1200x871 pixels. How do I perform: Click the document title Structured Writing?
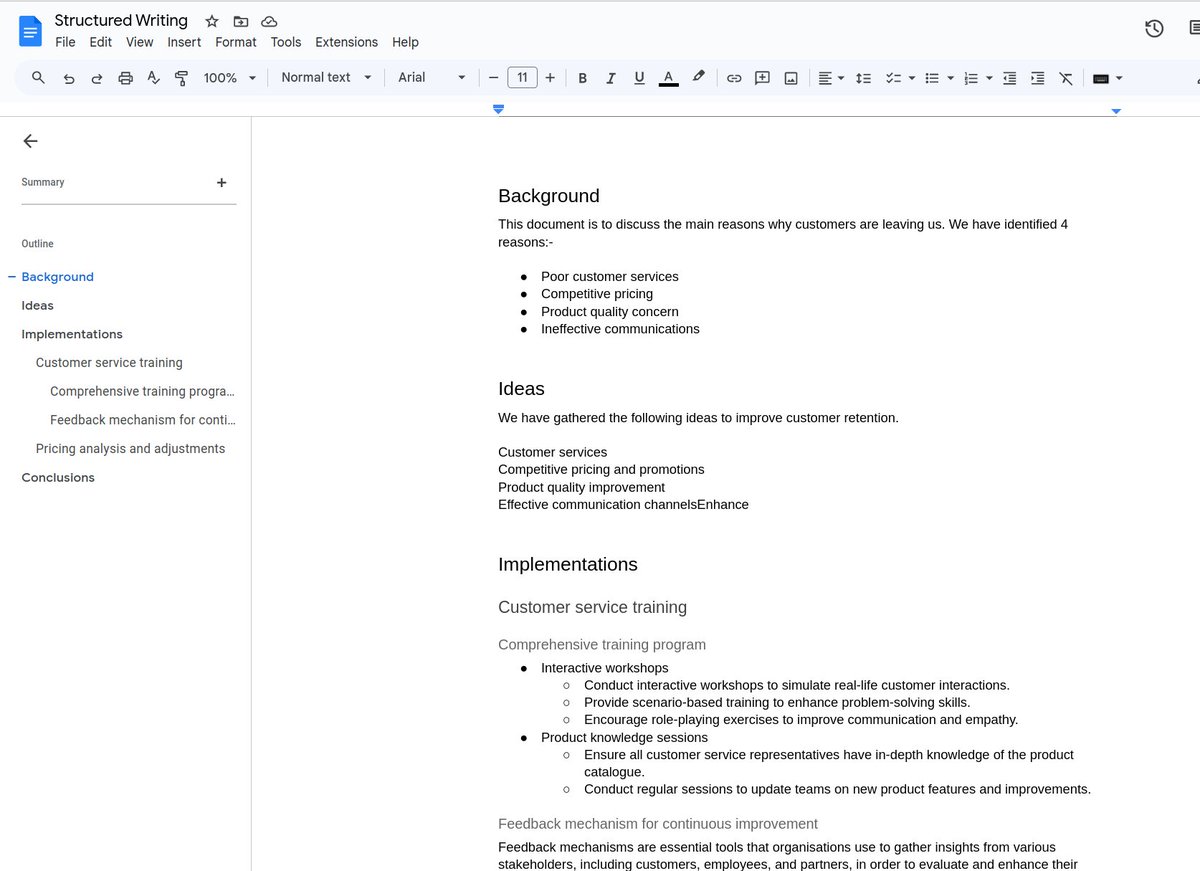121,20
